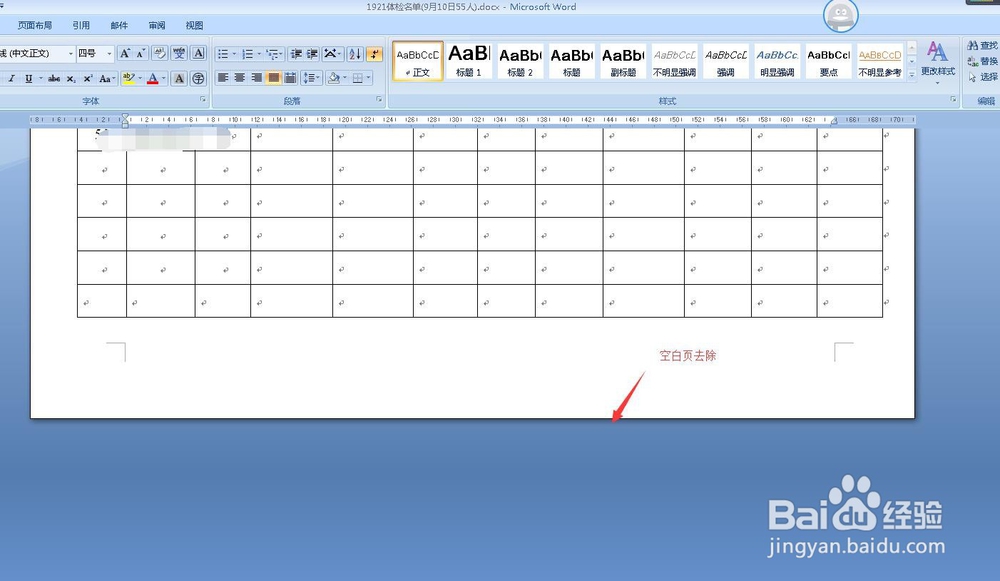Switch to the 视图 tab
Screen dimensions: 1000x581
coord(195,26)
